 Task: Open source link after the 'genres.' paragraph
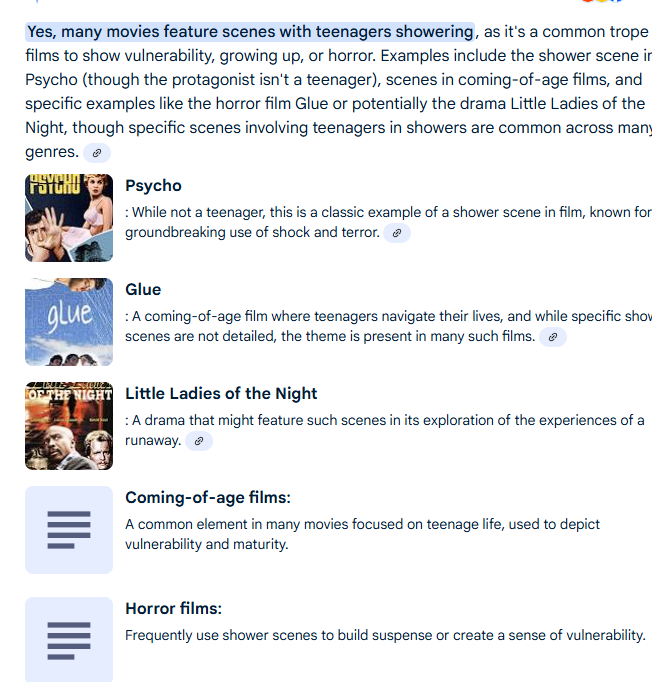click(x=97, y=153)
